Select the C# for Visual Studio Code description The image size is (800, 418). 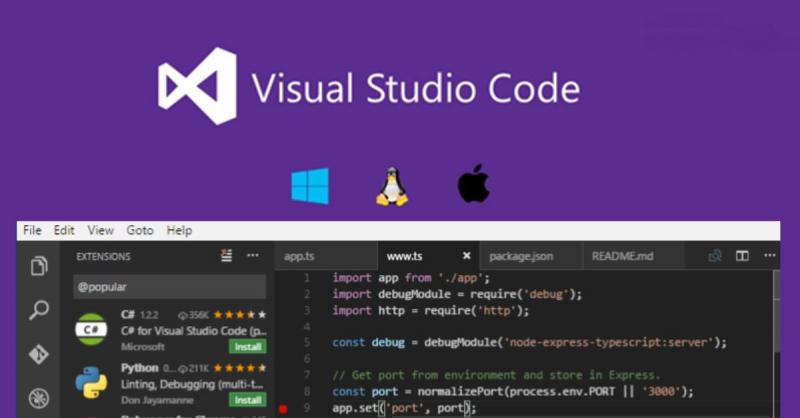pos(193,331)
